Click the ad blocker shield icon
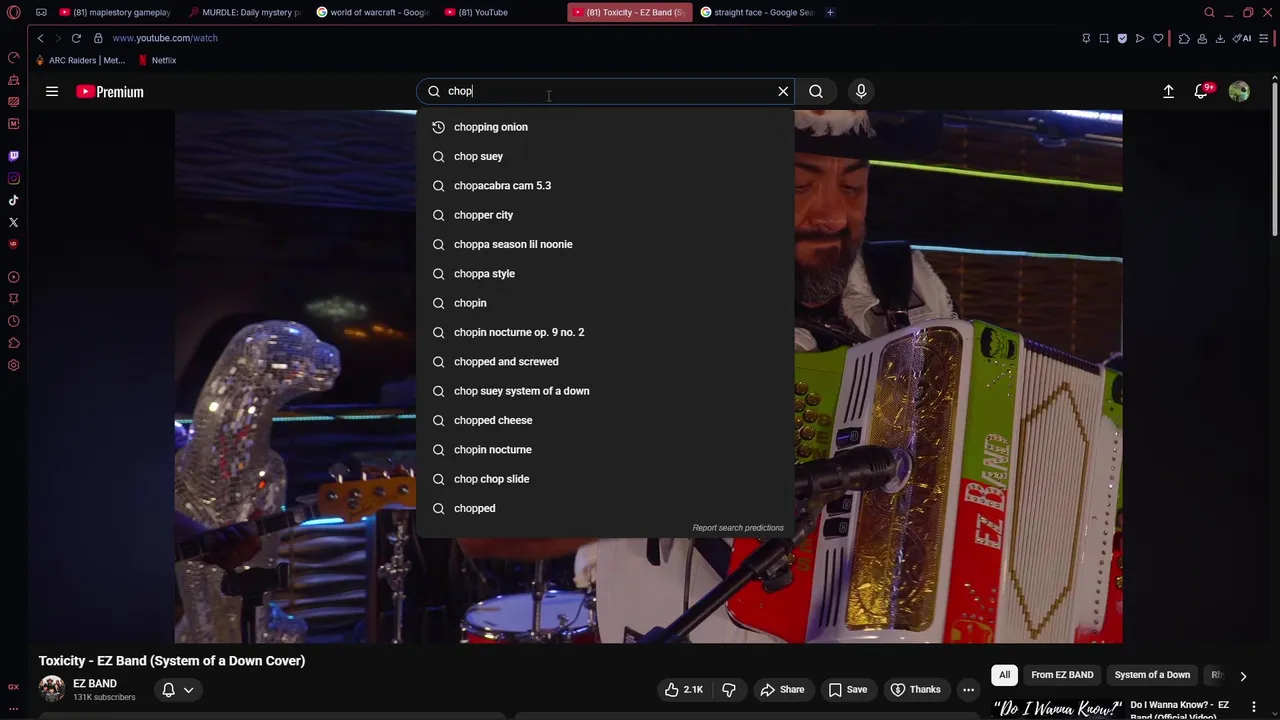Viewport: 1280px width, 720px height. click(x=1122, y=38)
